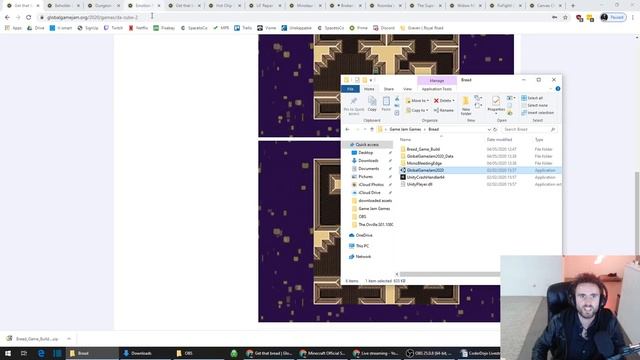Select the MonoBleedingEdge folder
The width and height of the screenshot is (640, 360).
click(424, 163)
